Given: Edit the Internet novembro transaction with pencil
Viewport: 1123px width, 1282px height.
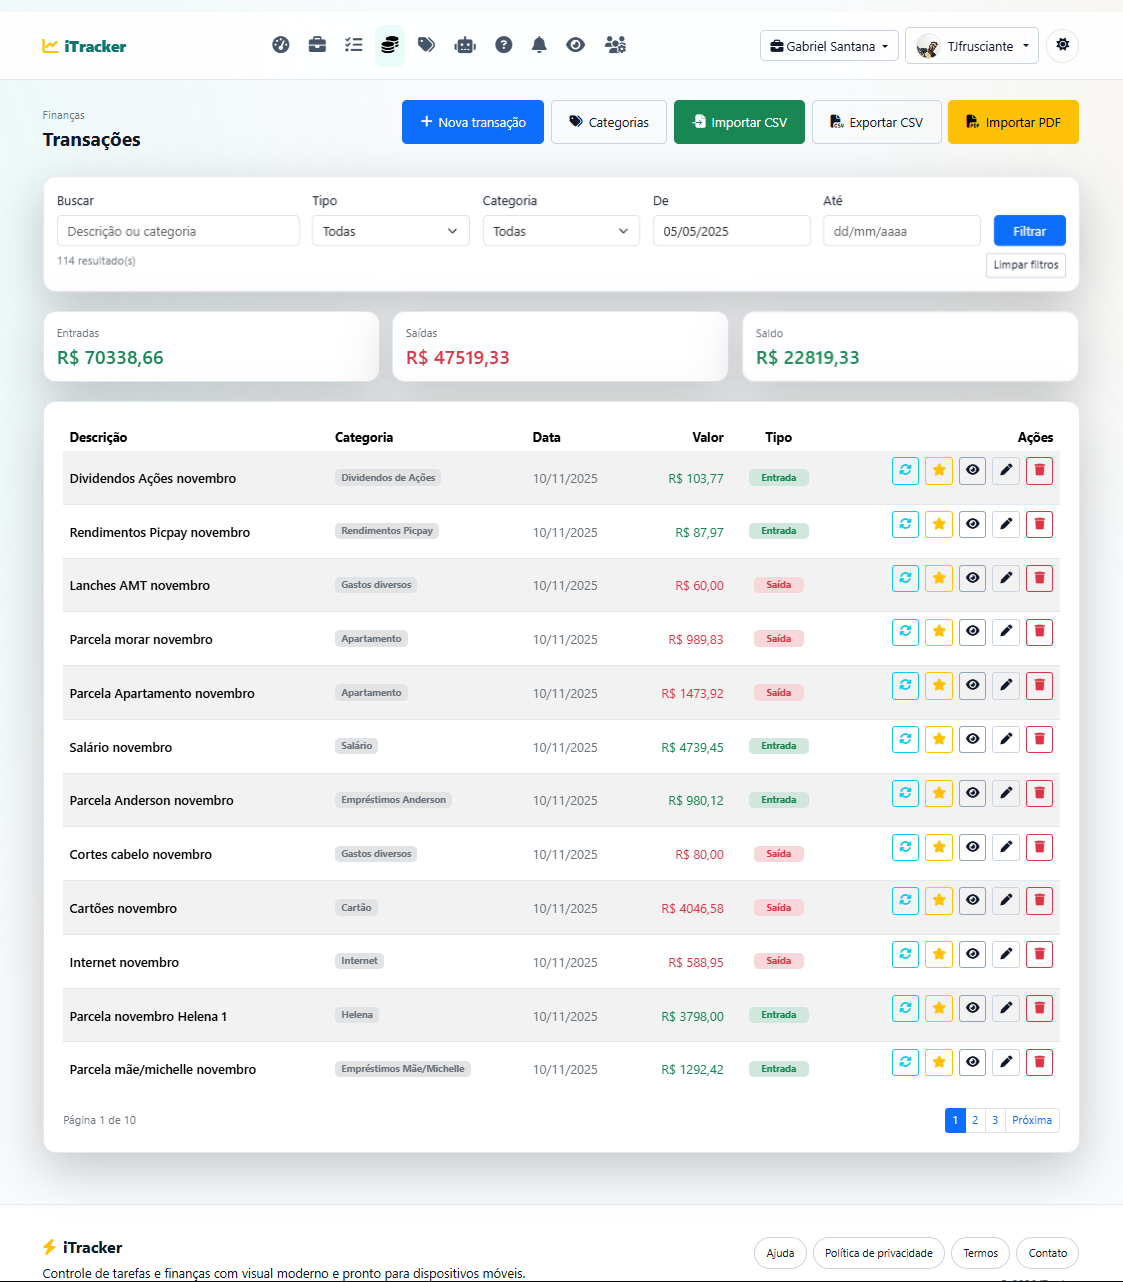Looking at the screenshot, I should pos(1006,955).
